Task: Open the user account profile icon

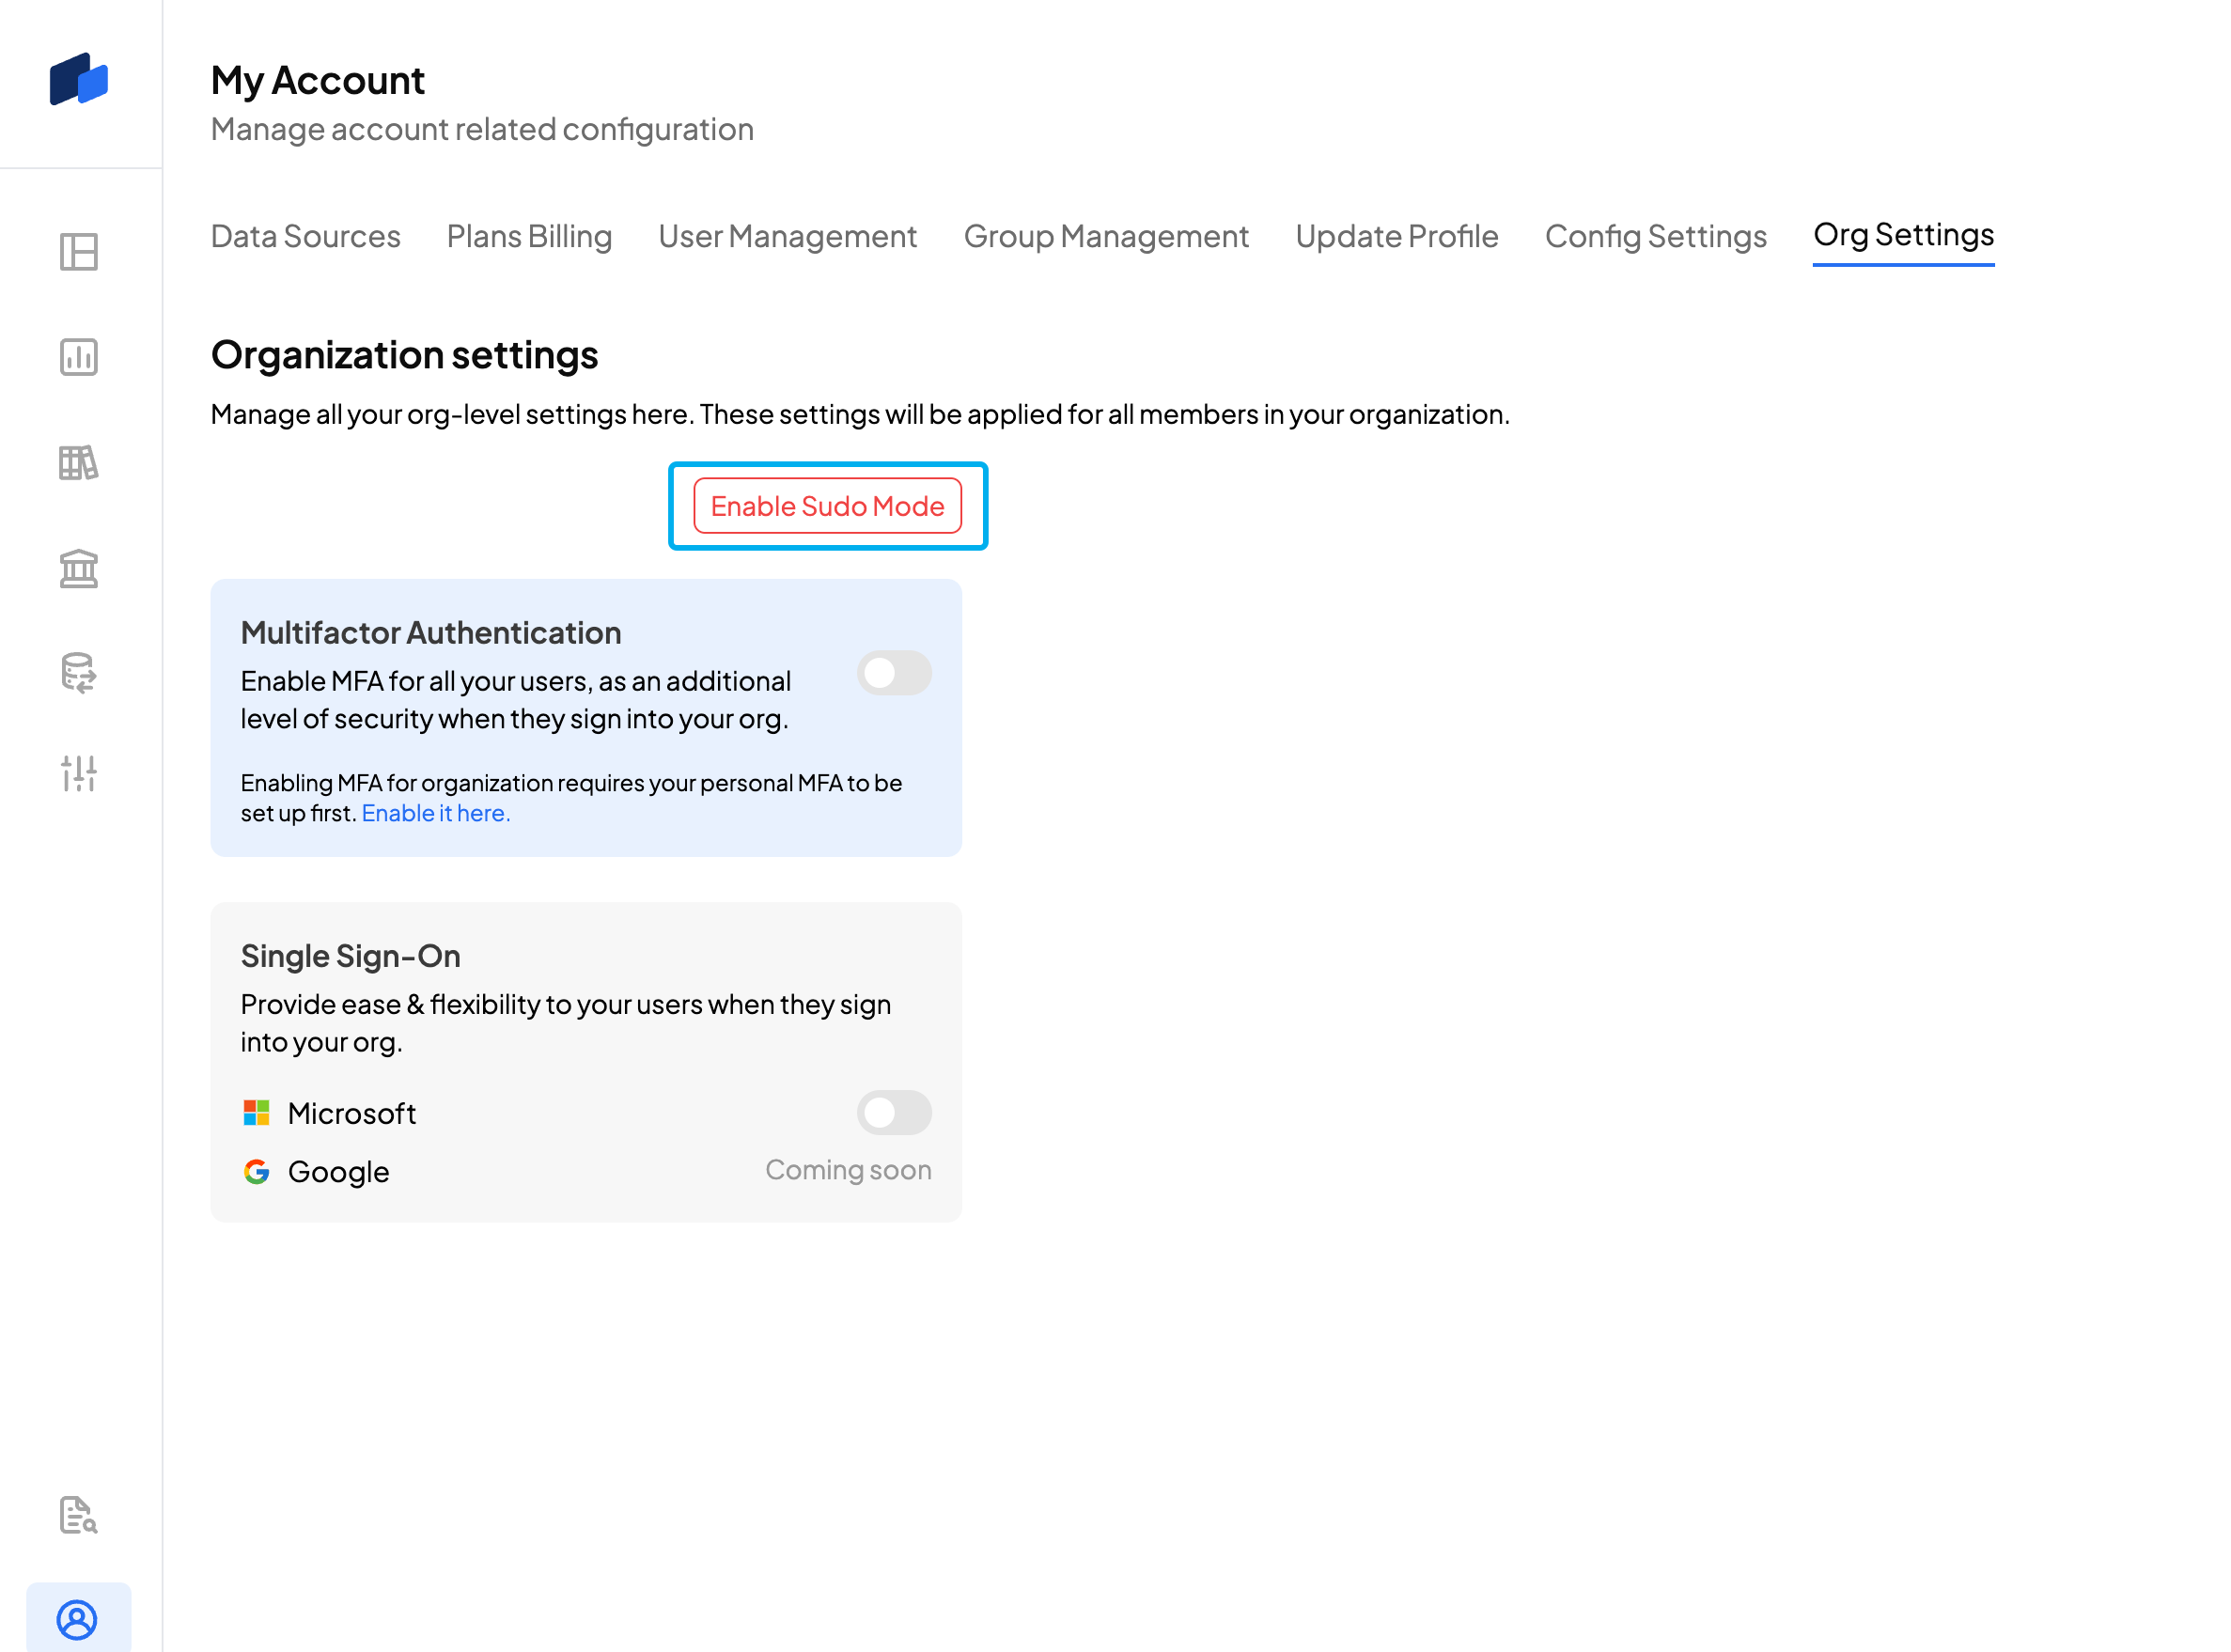Action: (78, 1619)
